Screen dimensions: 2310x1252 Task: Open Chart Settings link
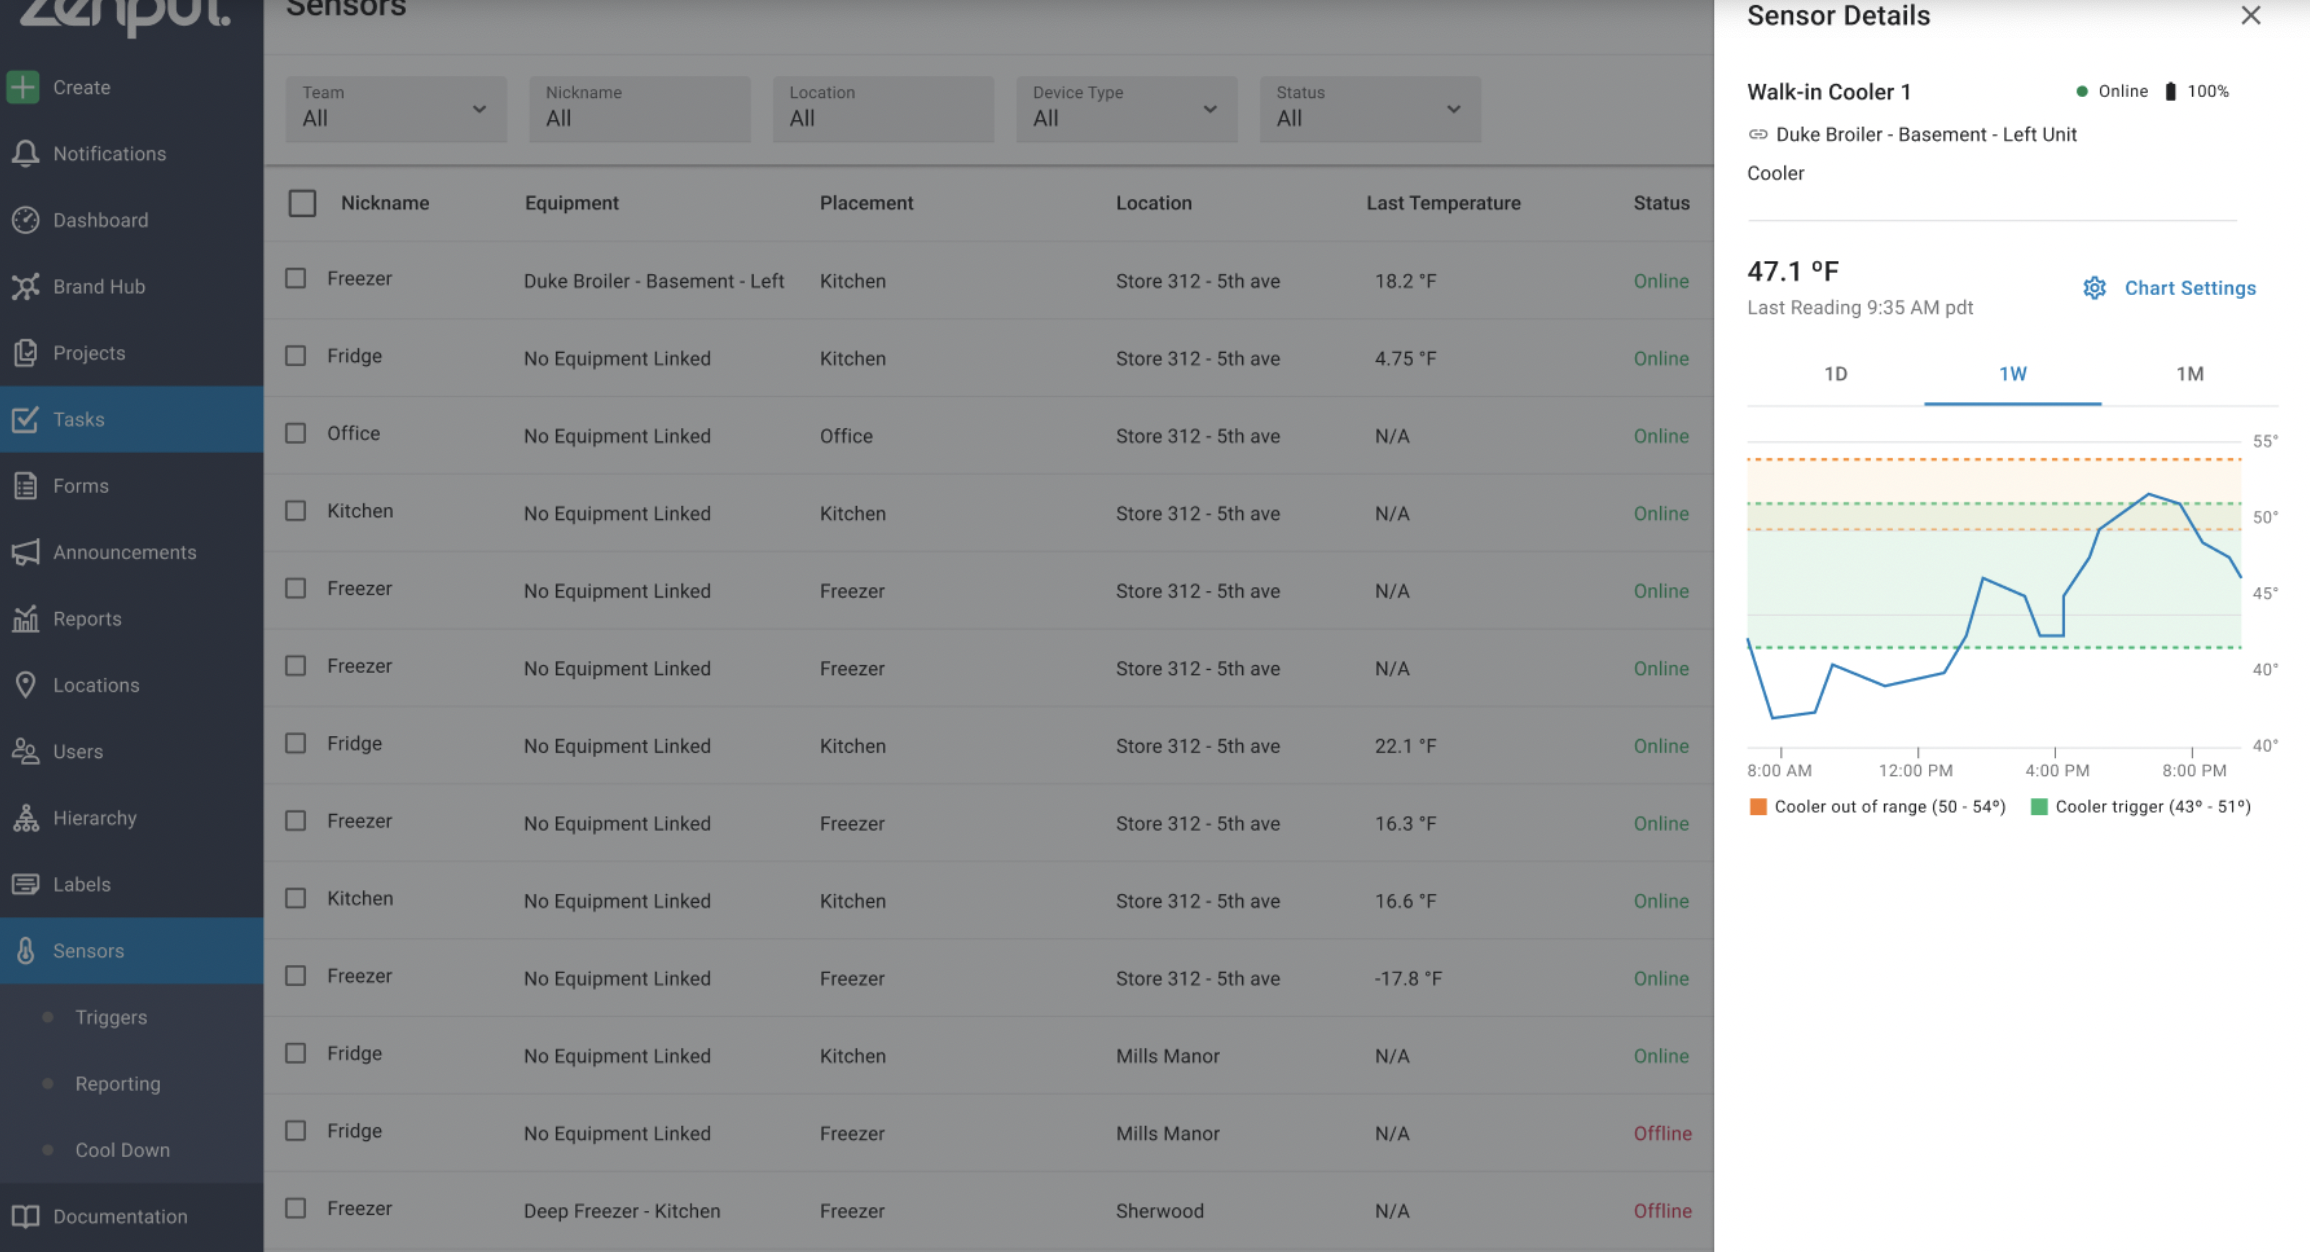pyautogui.click(x=2190, y=288)
